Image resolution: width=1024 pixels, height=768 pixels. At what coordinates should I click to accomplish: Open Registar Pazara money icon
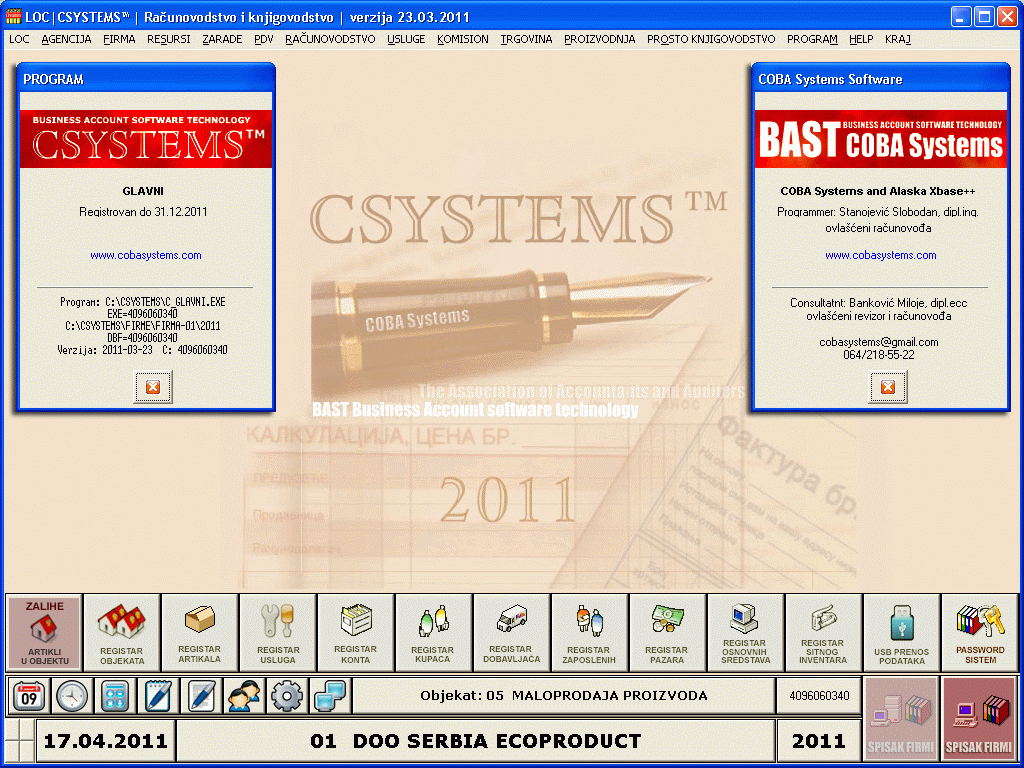pyautogui.click(x=667, y=632)
